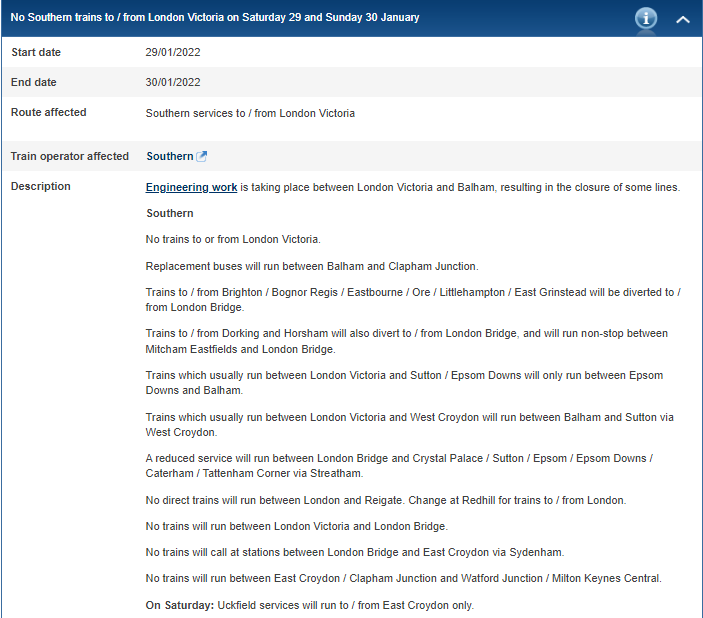The height and width of the screenshot is (618, 703).
Task: Click the Start date value 29/01/2022
Action: point(173,52)
